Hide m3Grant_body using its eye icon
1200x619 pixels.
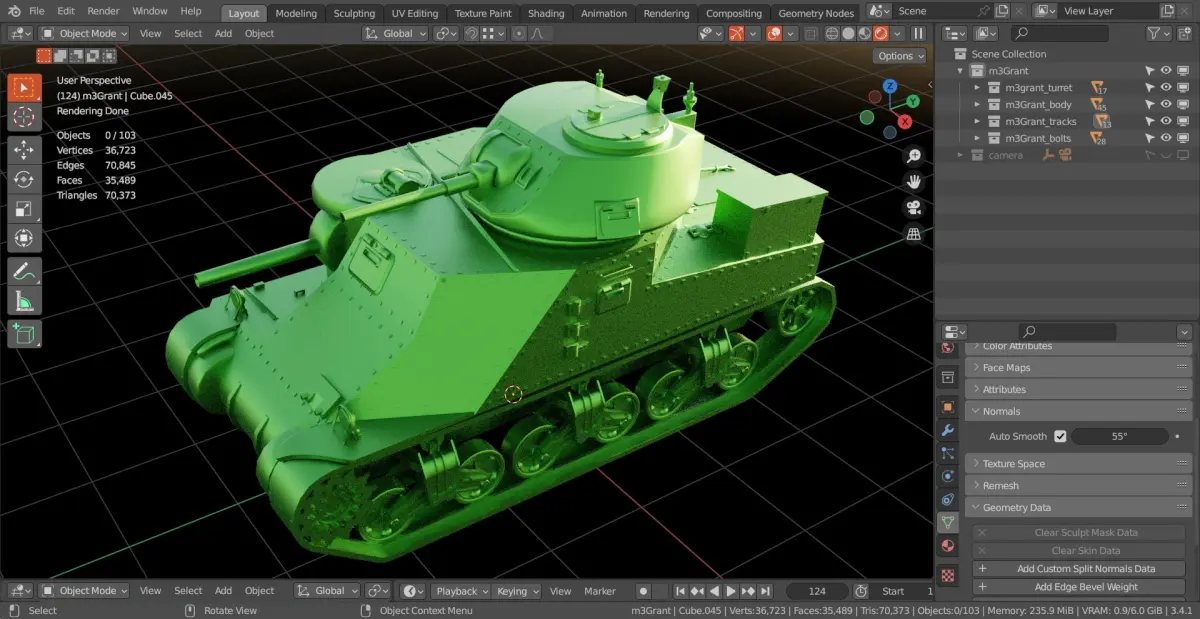click(1166, 104)
